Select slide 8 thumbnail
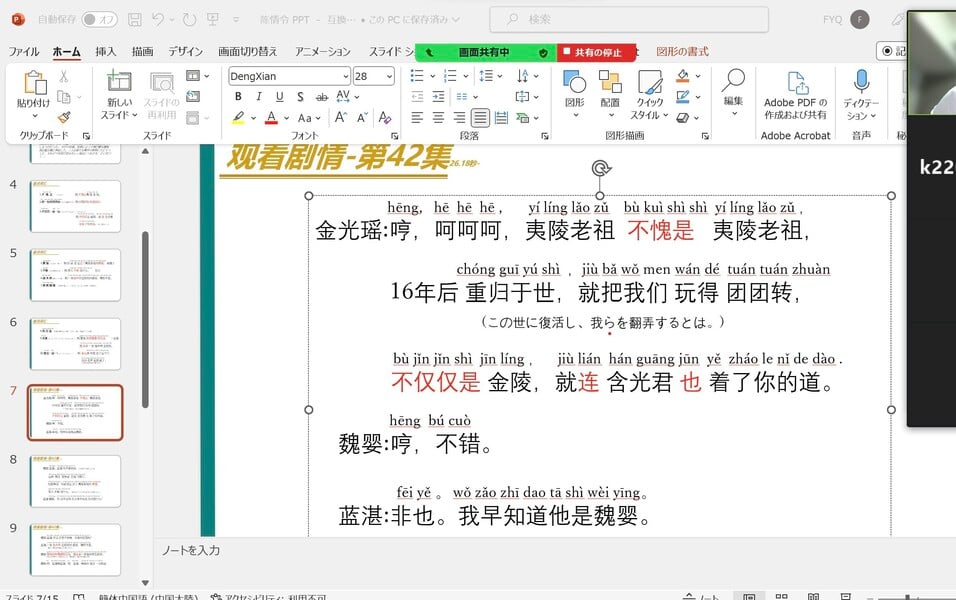Image resolution: width=956 pixels, height=600 pixels. [x=75, y=481]
